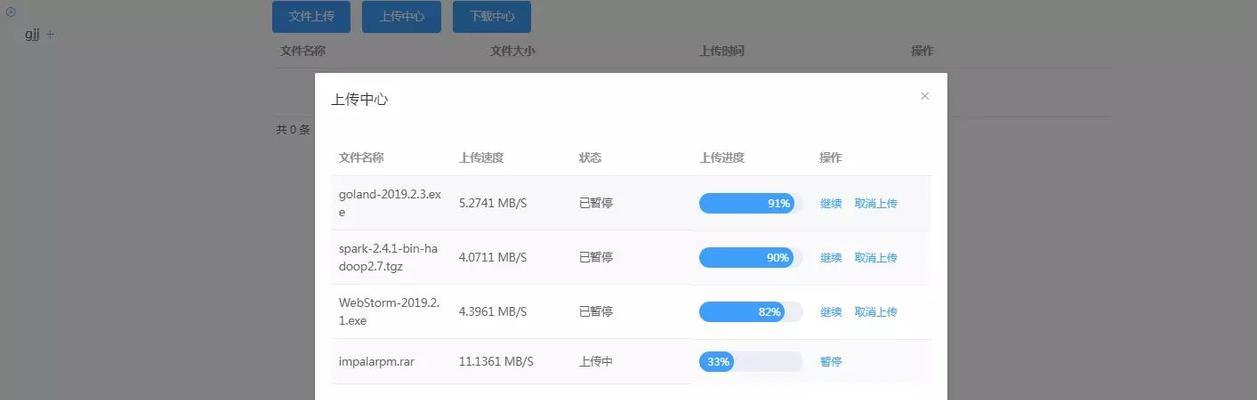The width and height of the screenshot is (1257, 400).
Task: Cancel upload of WebStorm-2019.2.1.exe
Action: click(876, 312)
